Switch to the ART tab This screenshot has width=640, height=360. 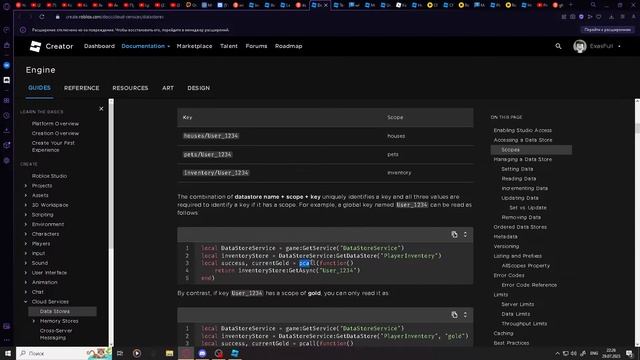(x=168, y=88)
